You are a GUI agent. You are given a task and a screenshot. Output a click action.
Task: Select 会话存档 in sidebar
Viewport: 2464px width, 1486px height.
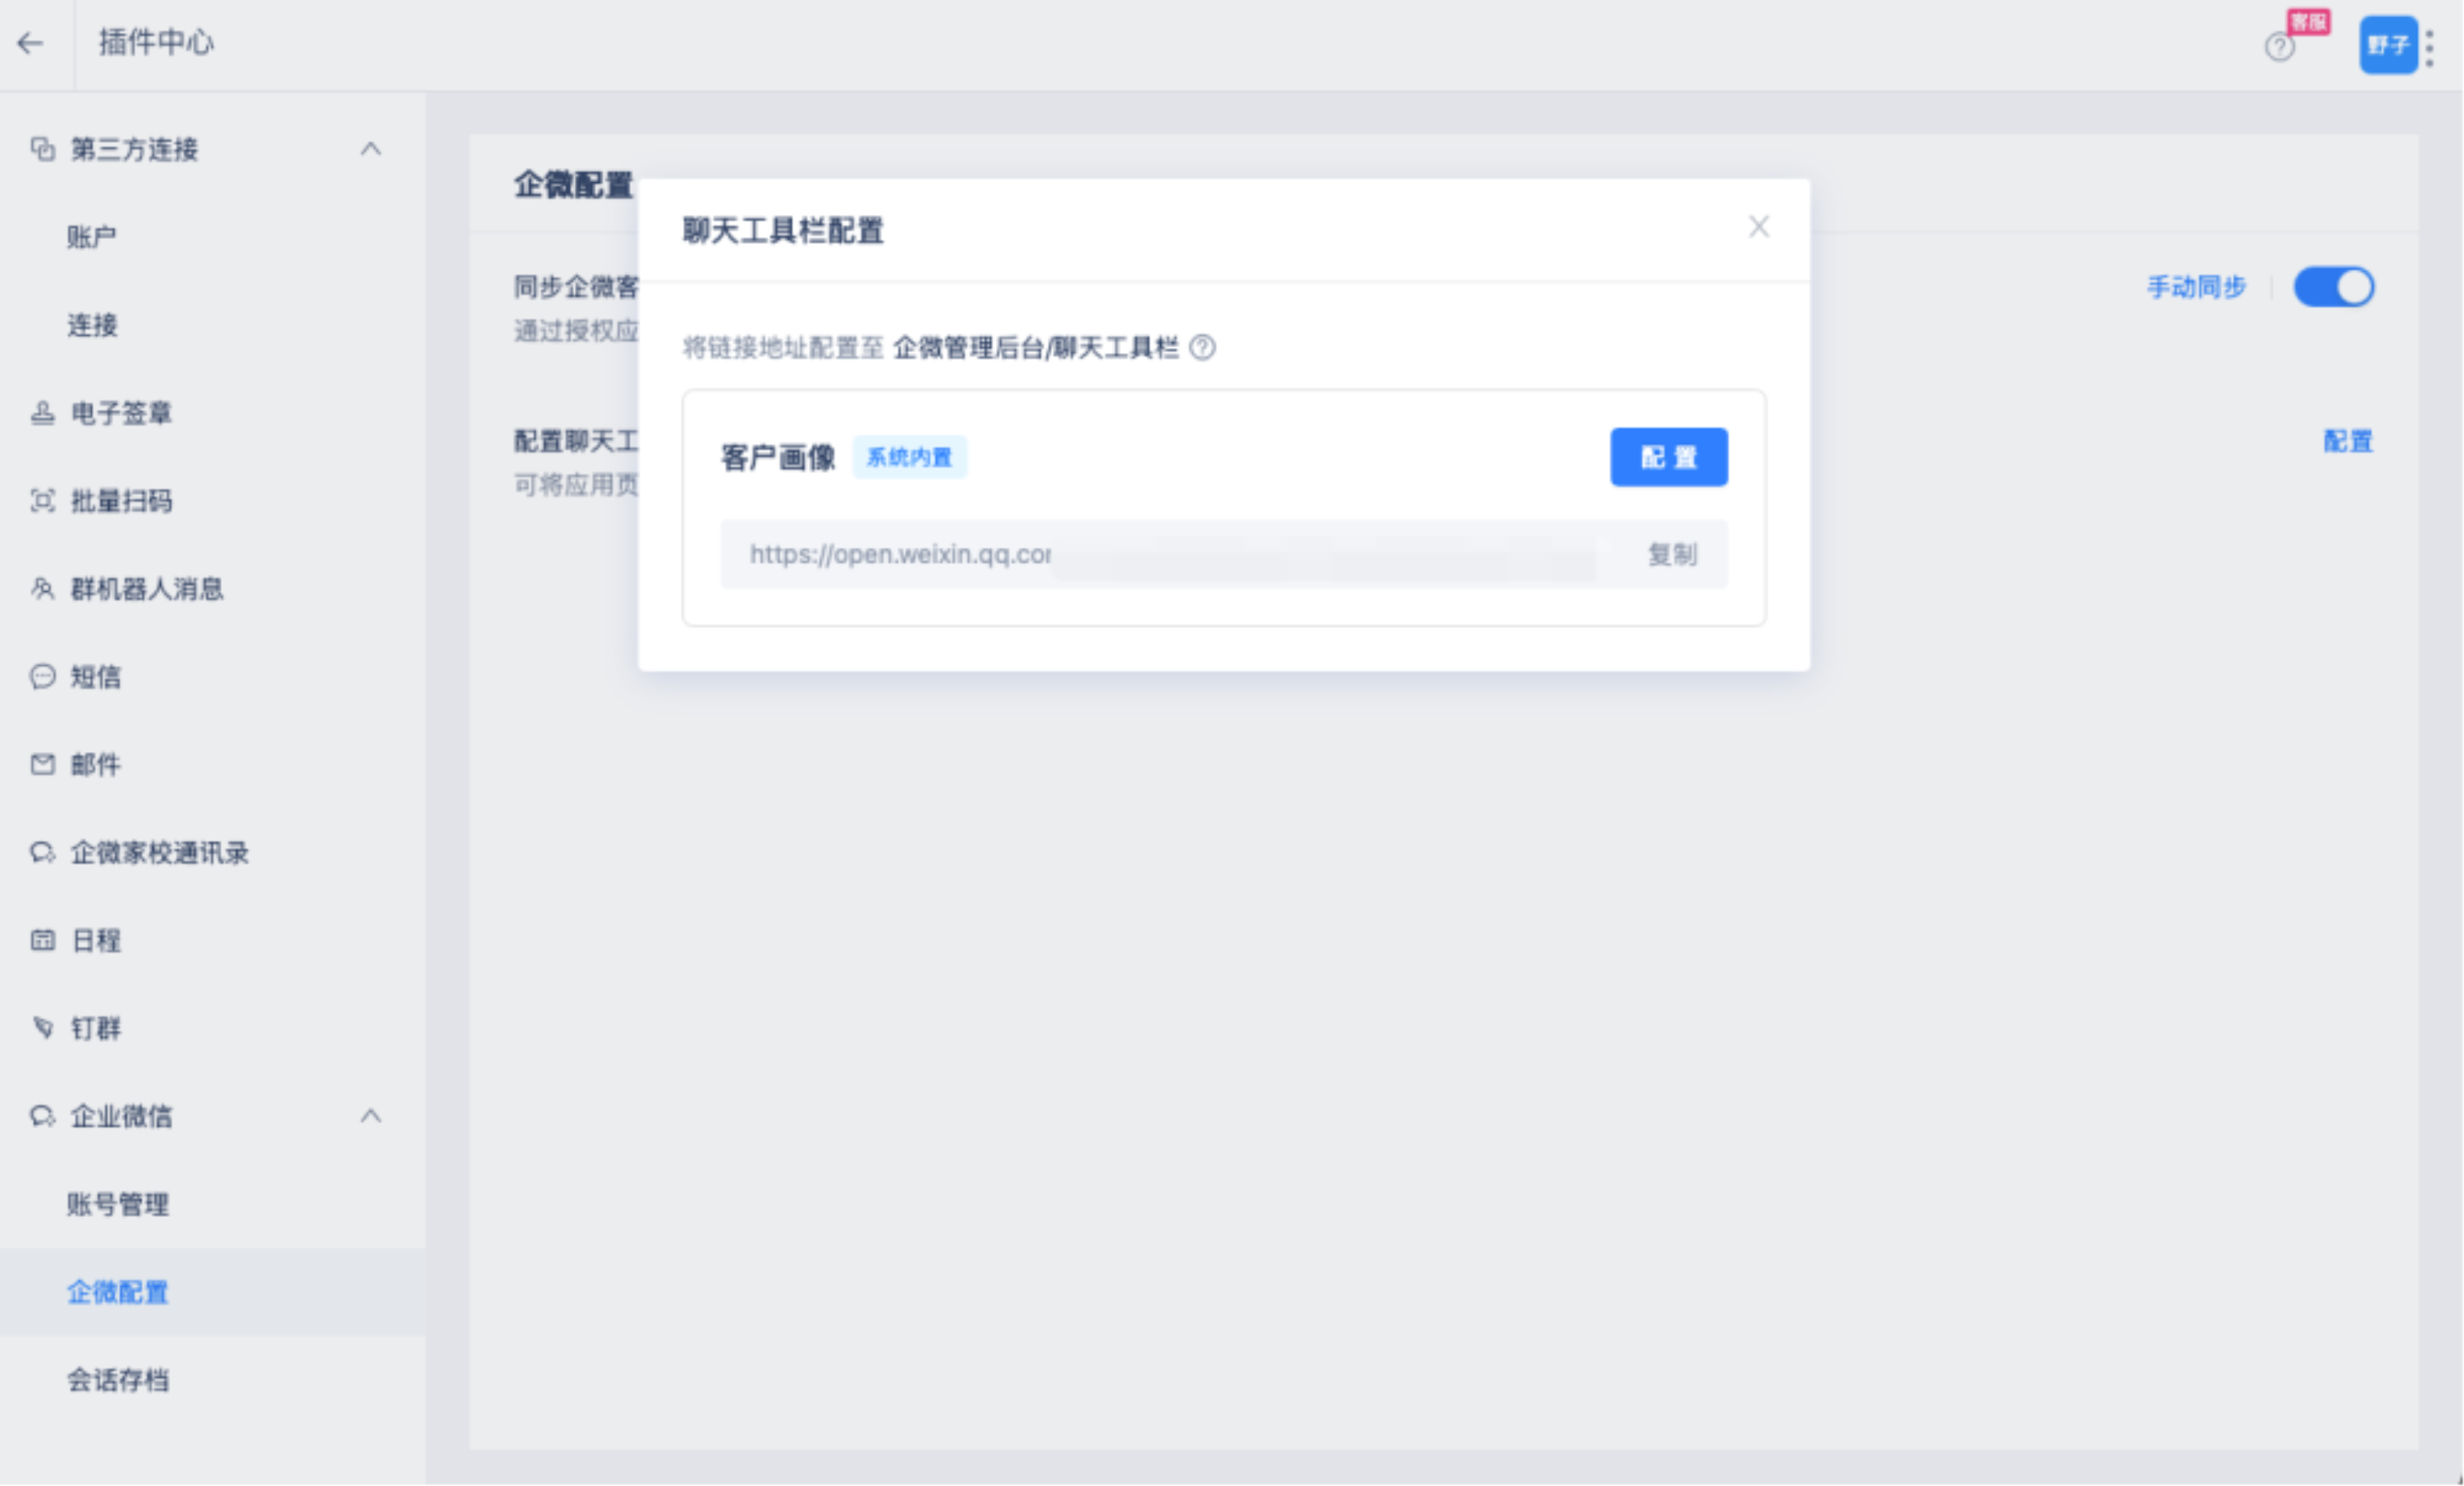(118, 1380)
